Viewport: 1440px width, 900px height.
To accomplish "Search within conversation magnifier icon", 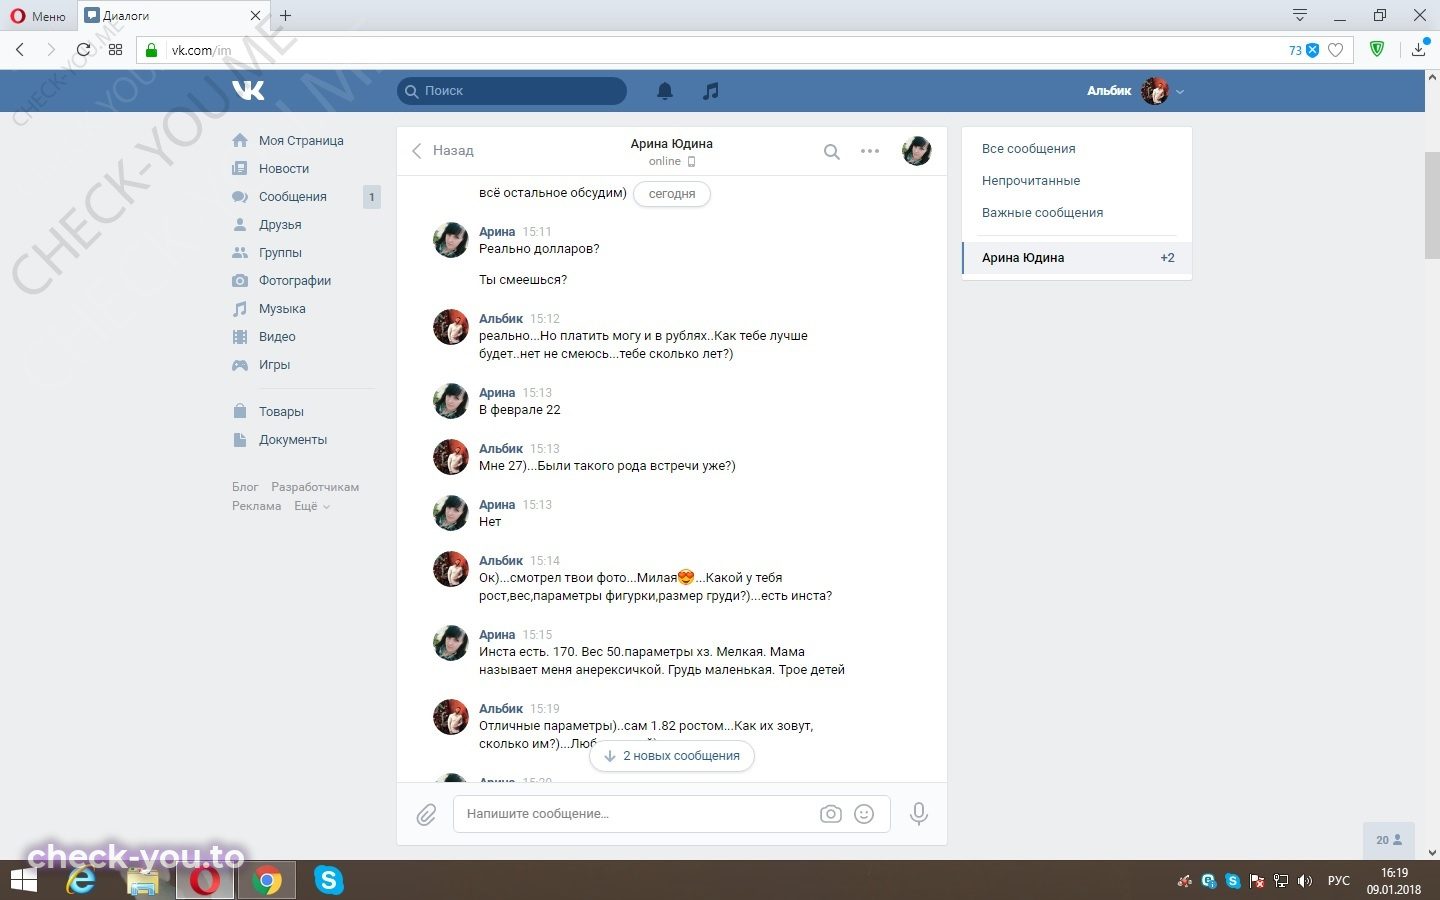I will pyautogui.click(x=831, y=152).
